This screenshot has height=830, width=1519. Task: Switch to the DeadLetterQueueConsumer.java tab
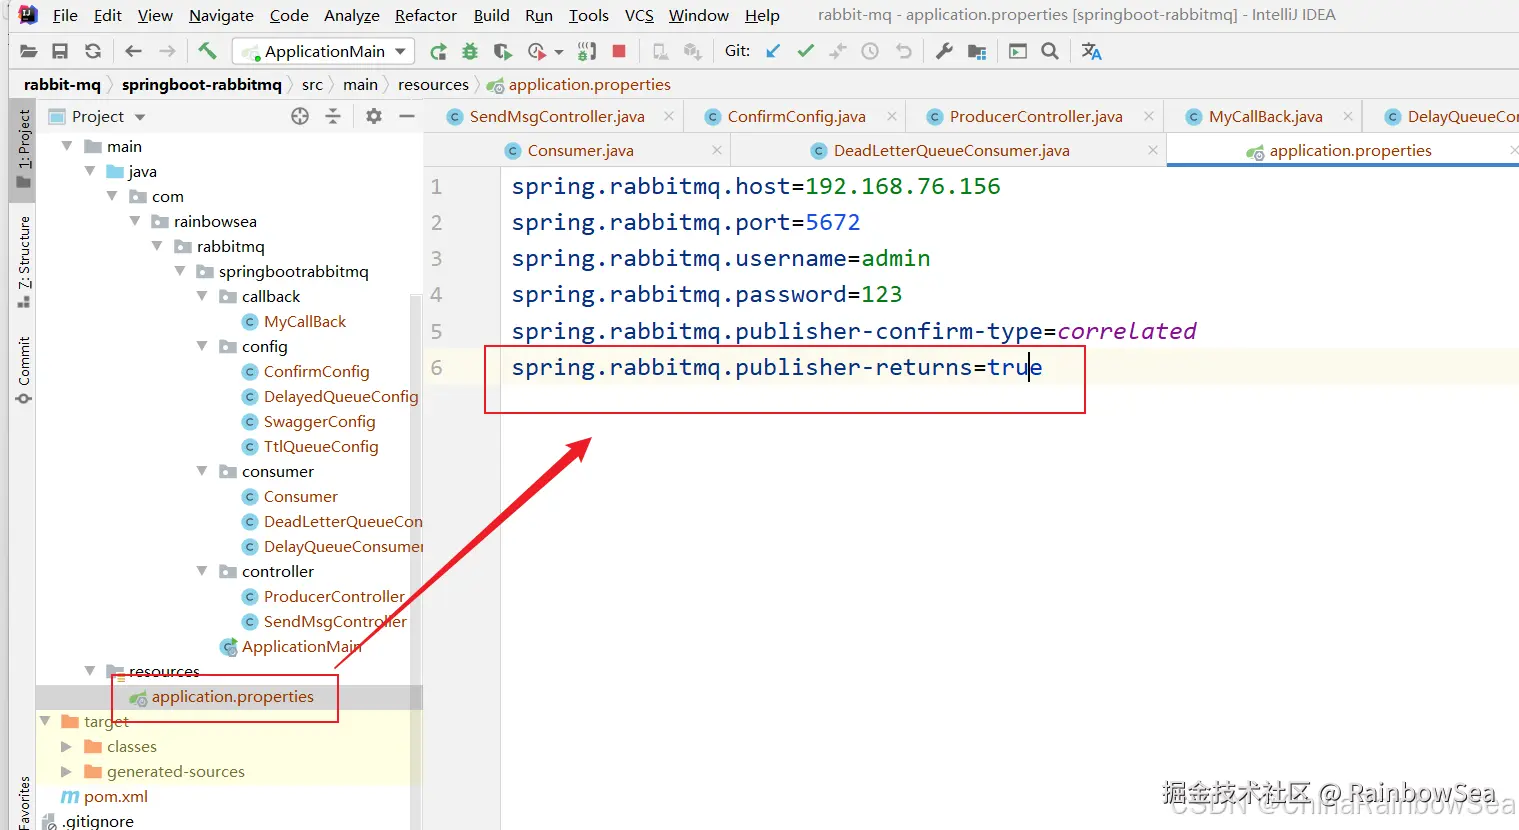[951, 150]
